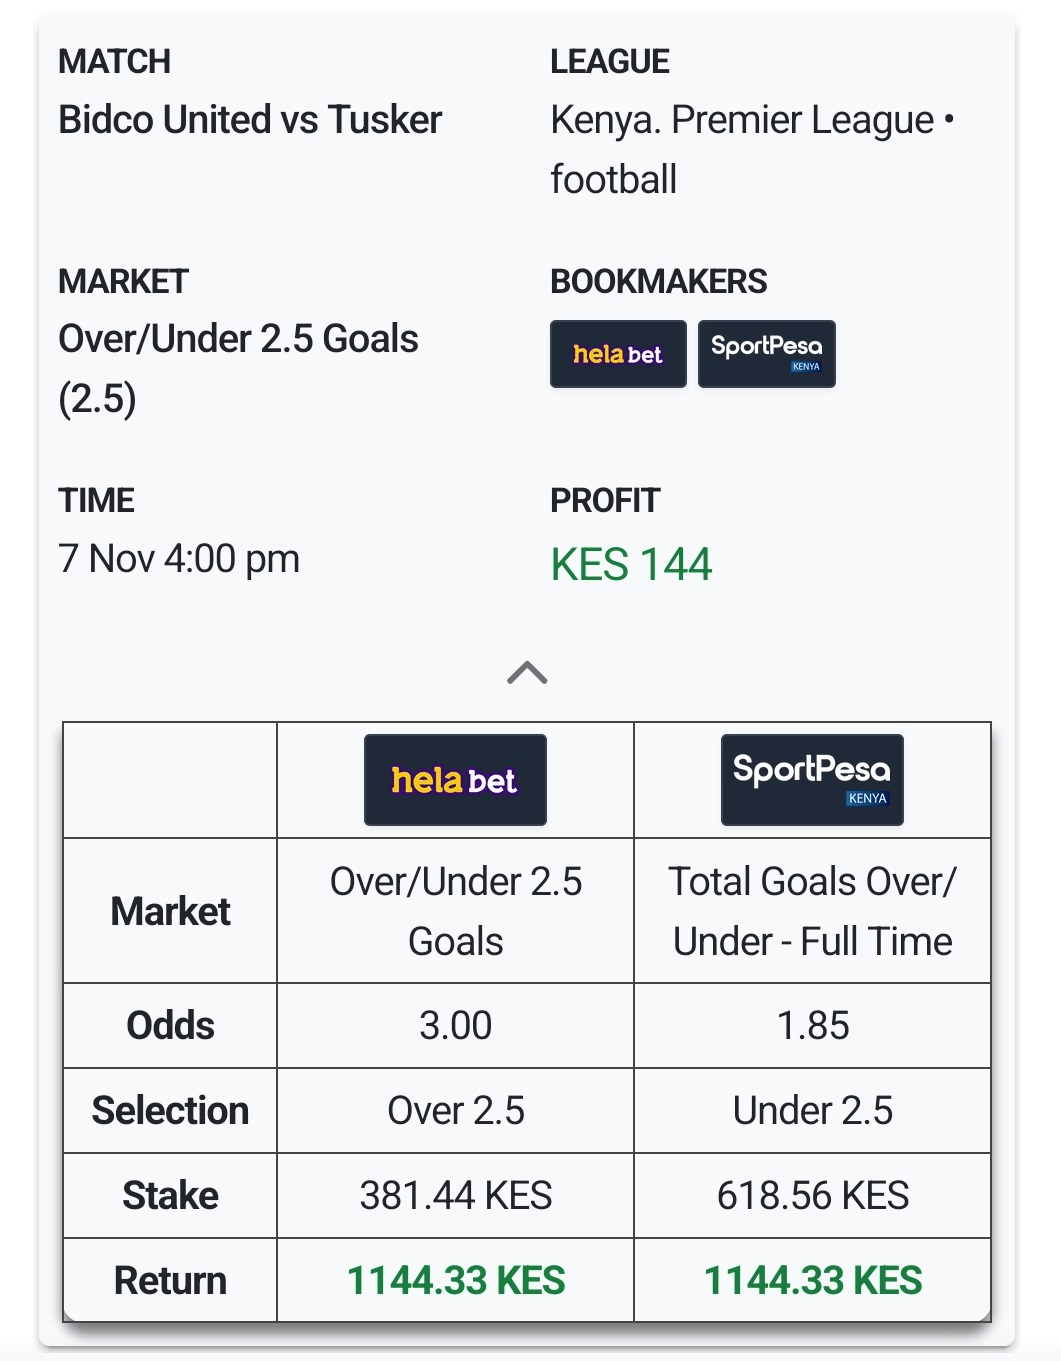
Task: Open the Over 2.5 selection cell for helabet
Action: coord(455,1110)
